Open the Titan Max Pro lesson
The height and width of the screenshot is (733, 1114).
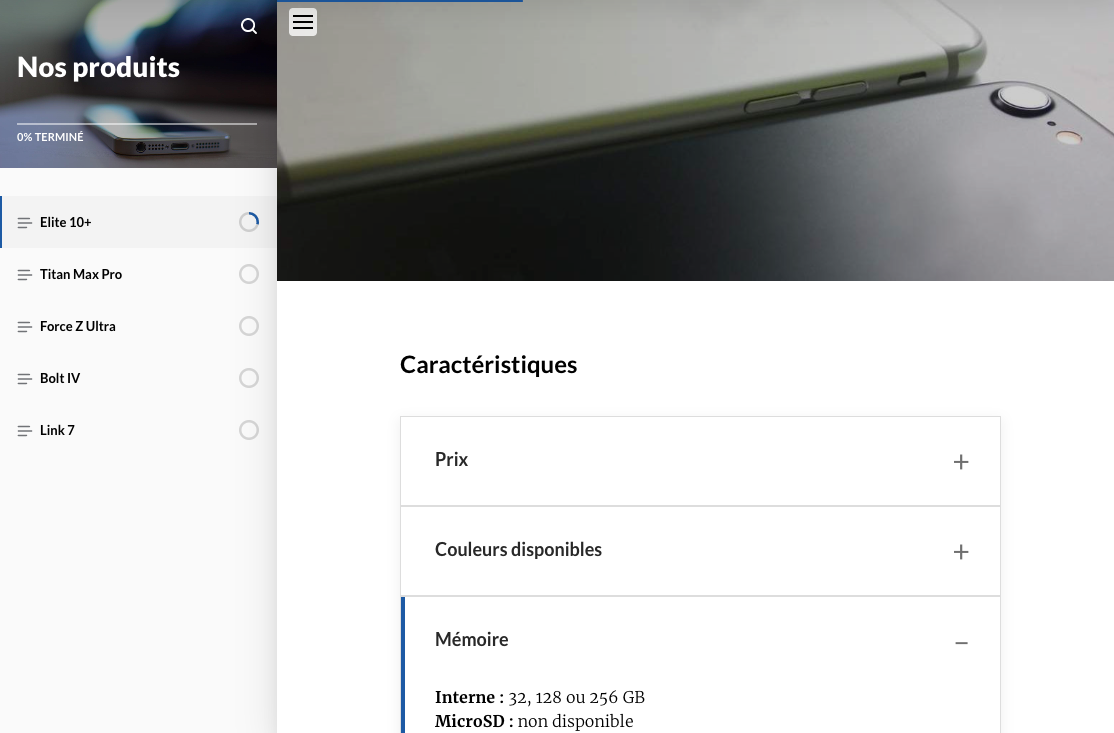[x=81, y=274]
